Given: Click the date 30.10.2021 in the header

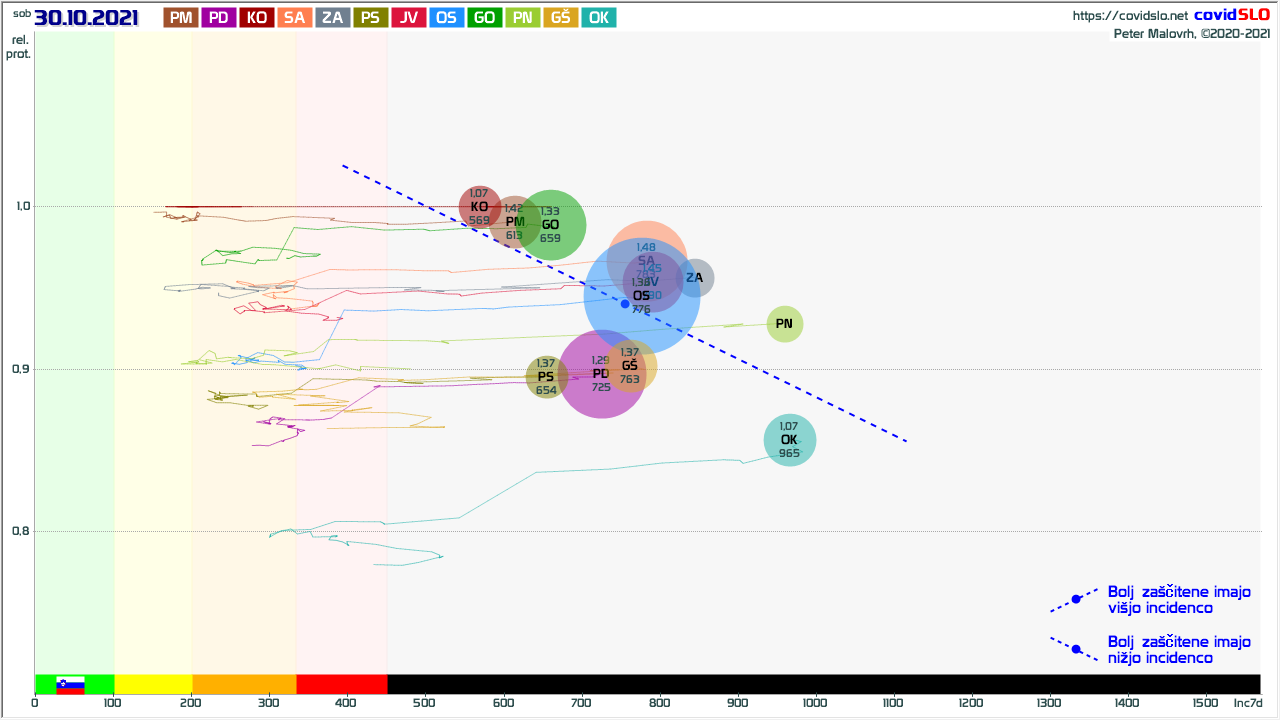Looking at the screenshot, I should coord(85,17).
